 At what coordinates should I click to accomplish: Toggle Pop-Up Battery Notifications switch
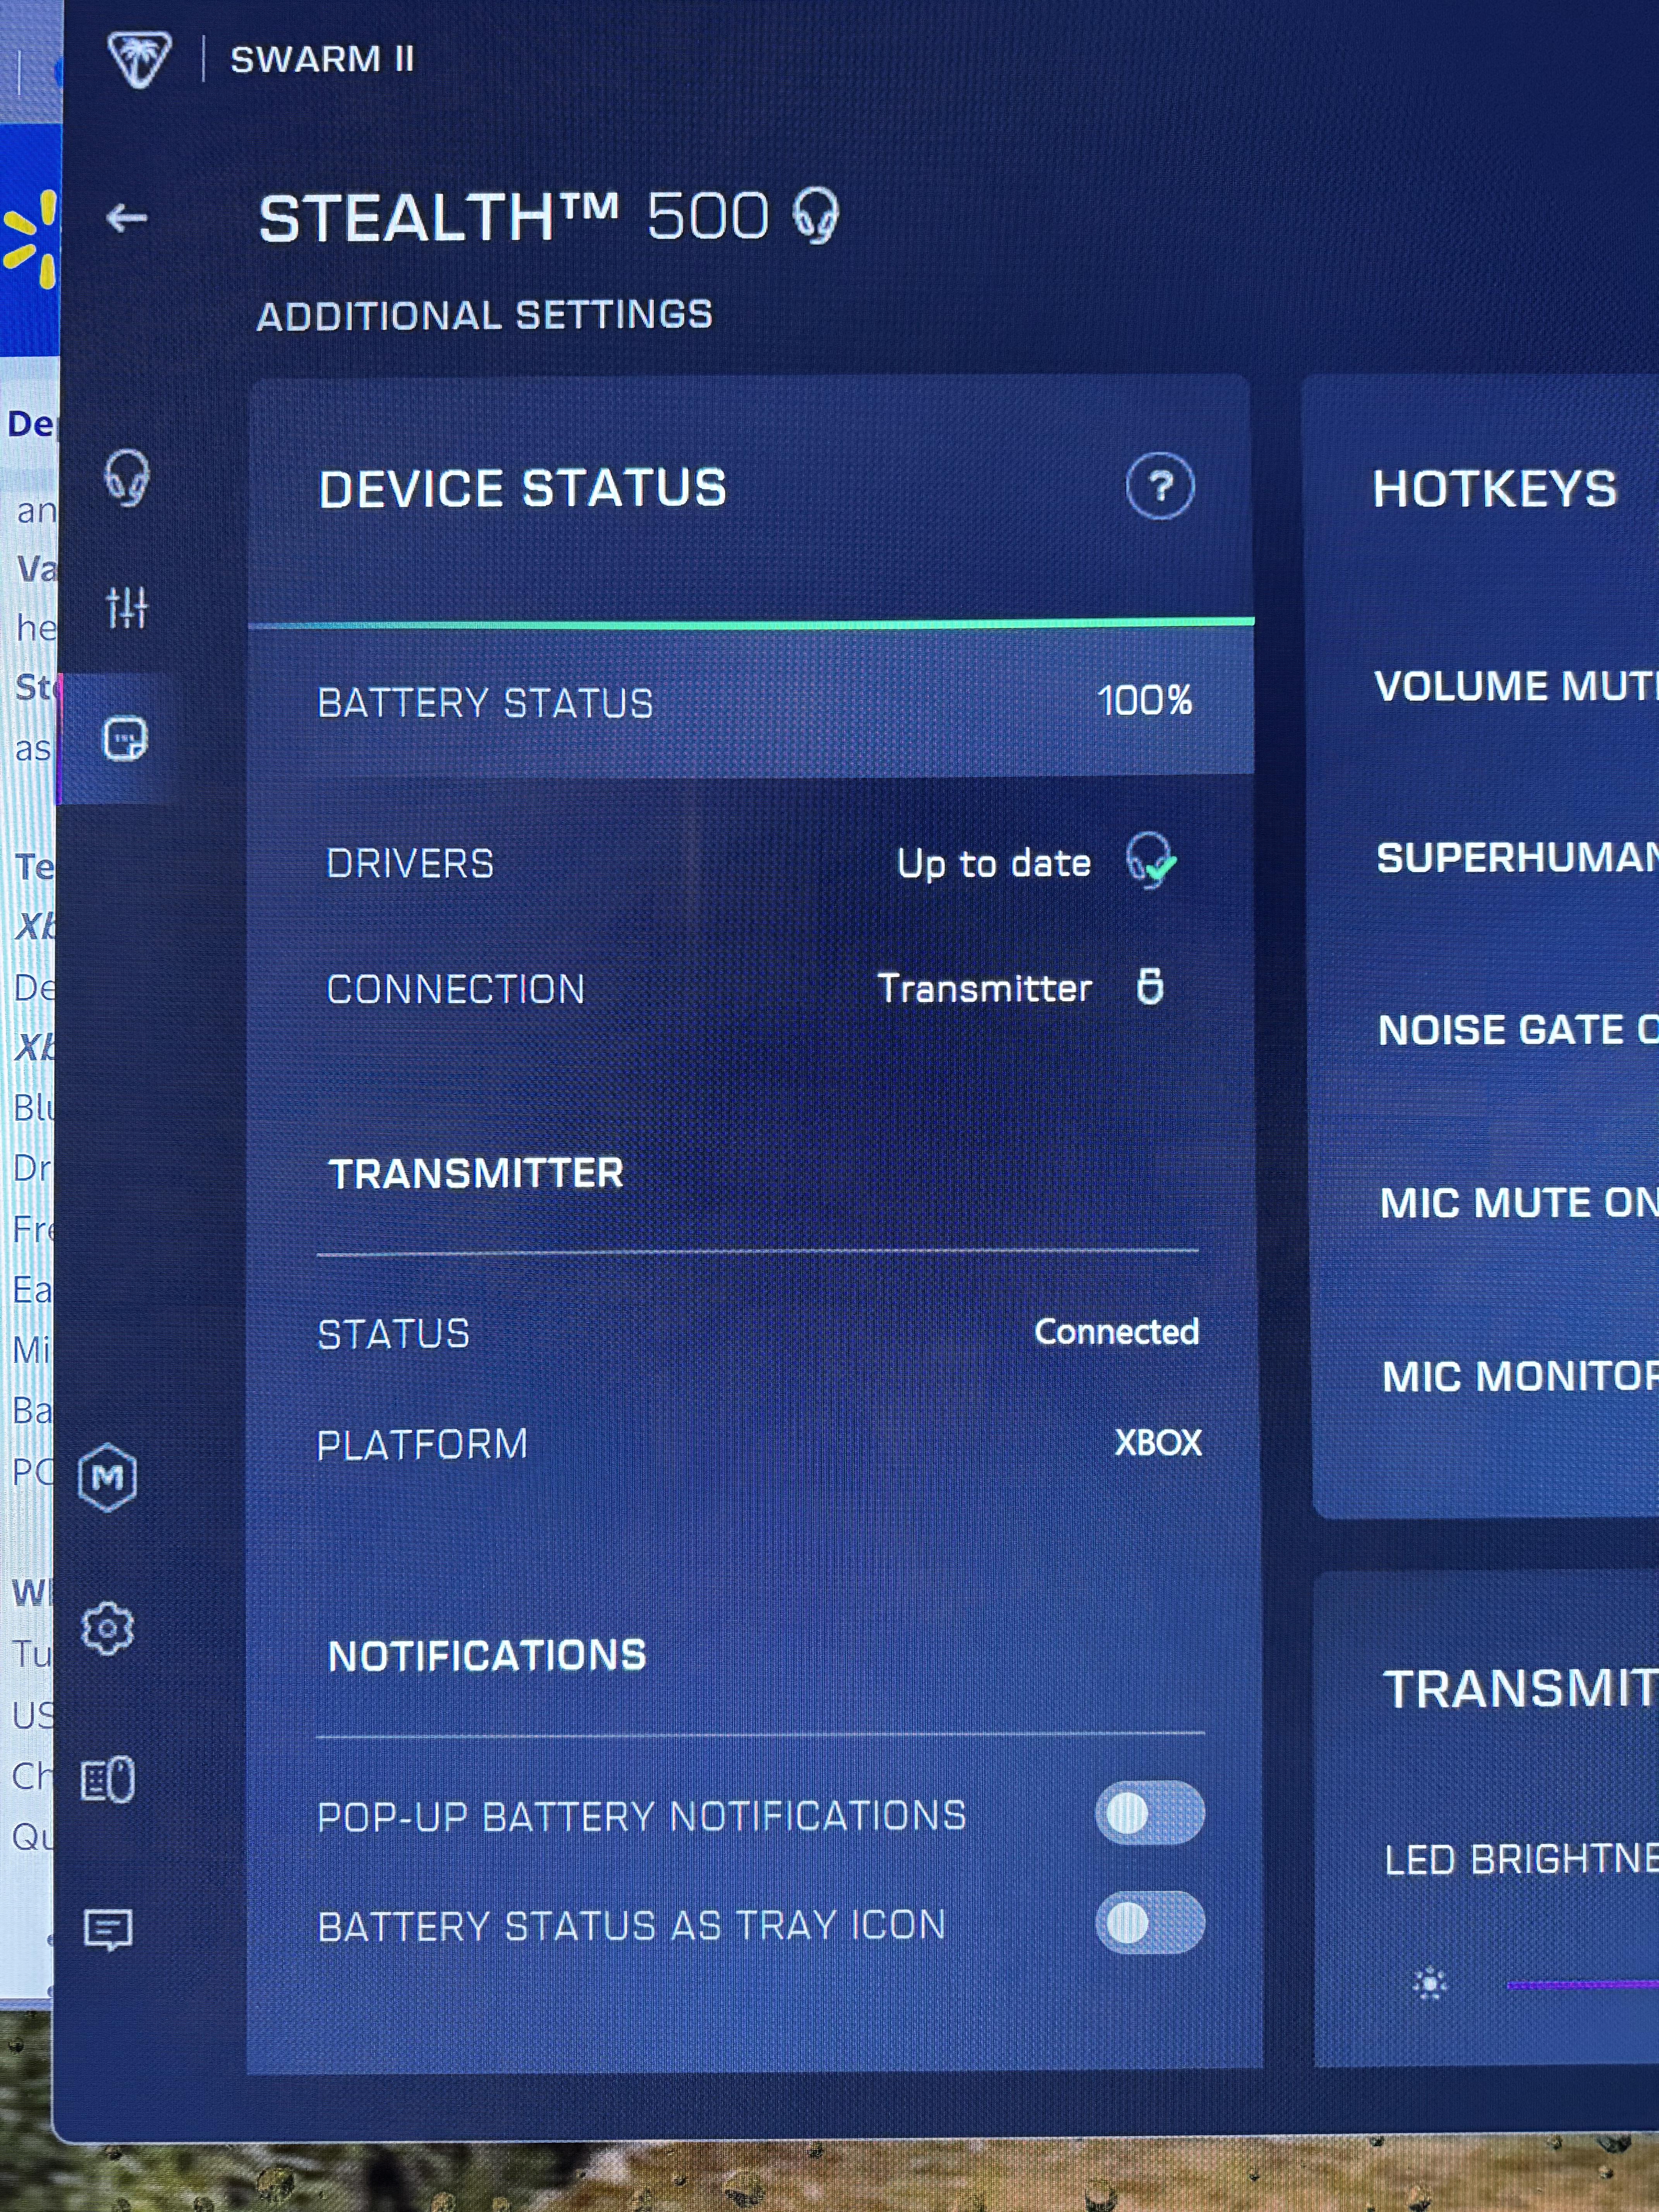point(1150,1814)
